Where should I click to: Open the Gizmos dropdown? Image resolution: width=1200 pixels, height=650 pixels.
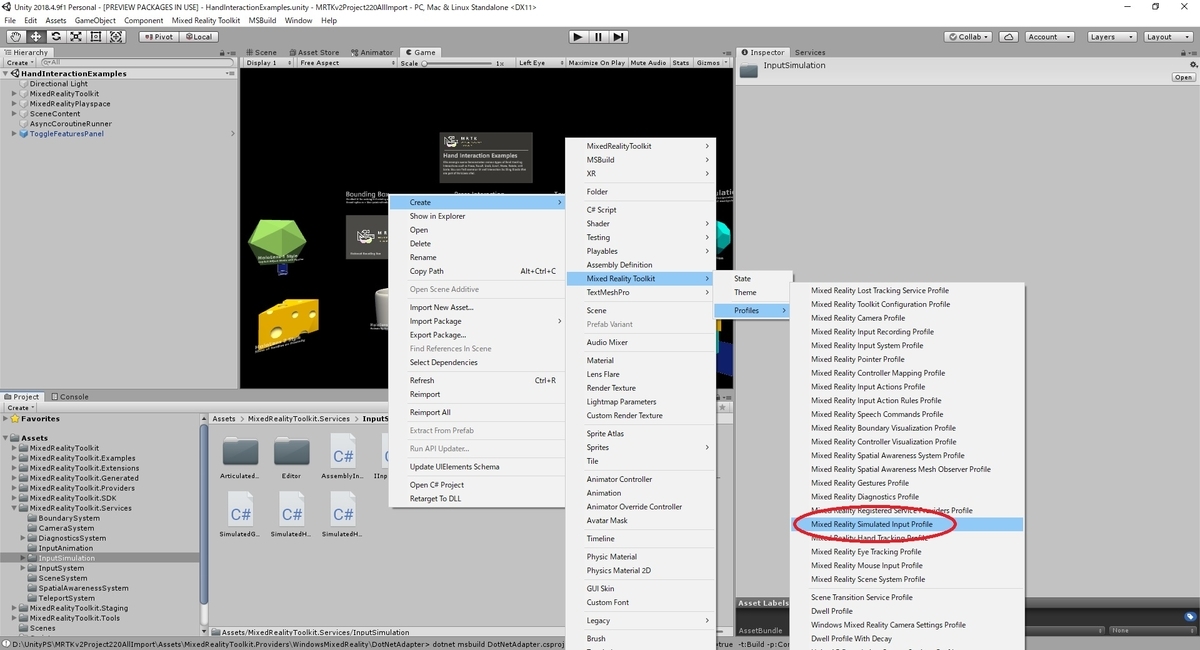point(711,63)
